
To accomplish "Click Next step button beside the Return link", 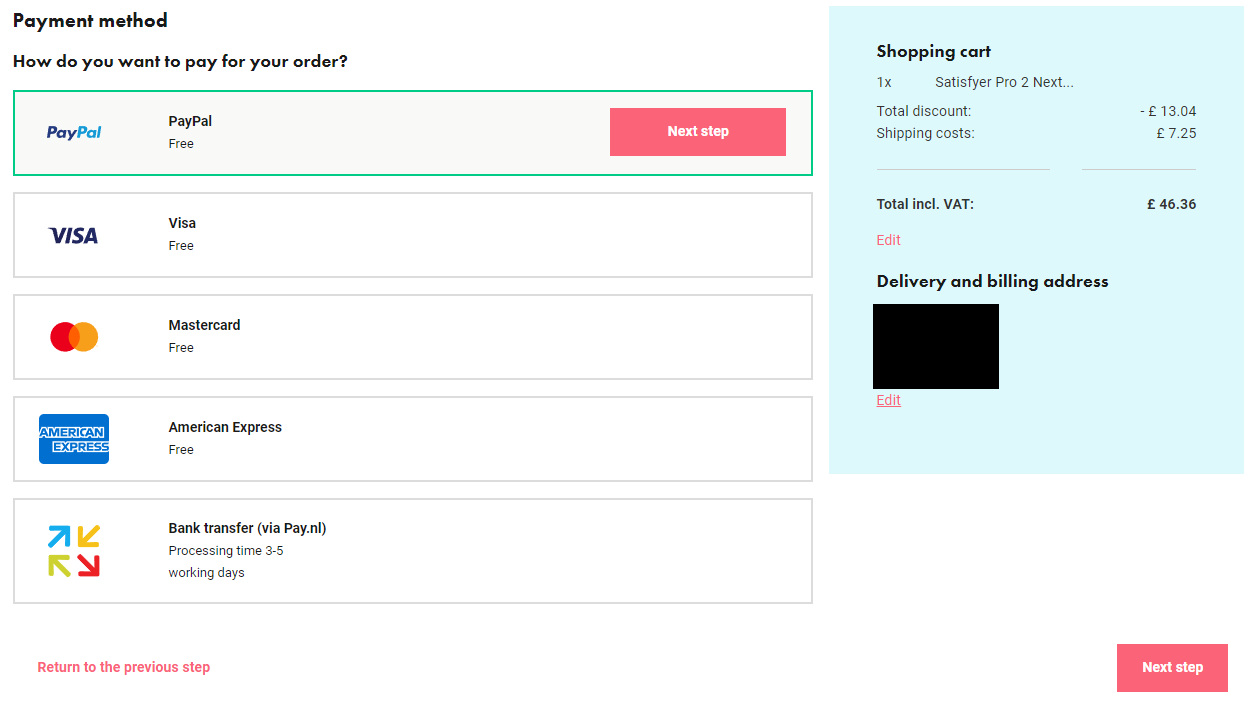I will (x=1172, y=668).
